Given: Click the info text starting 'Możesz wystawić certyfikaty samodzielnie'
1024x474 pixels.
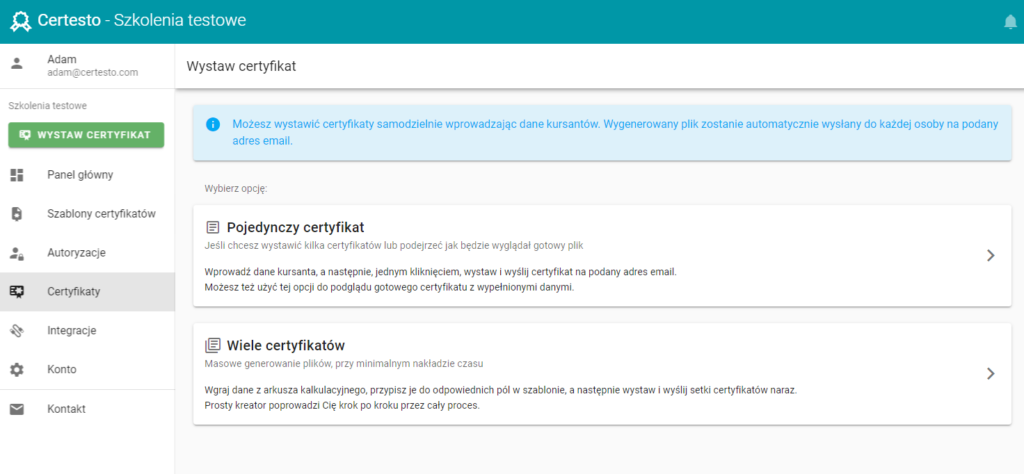Looking at the screenshot, I should click(615, 131).
